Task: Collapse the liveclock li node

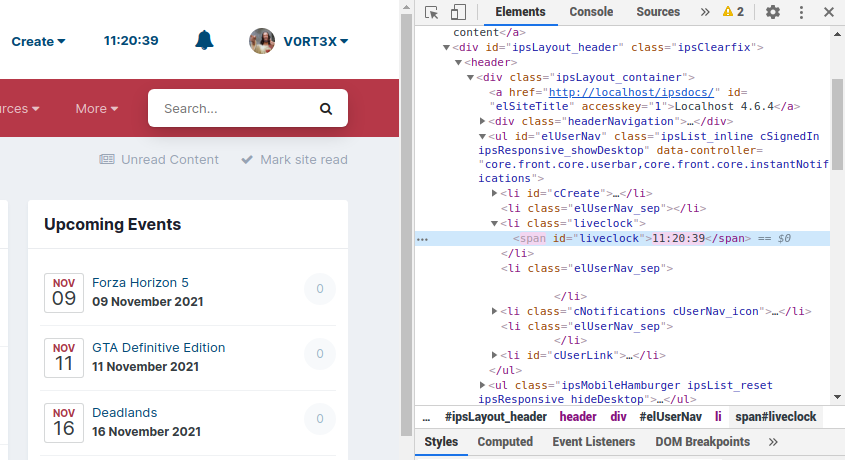Action: coord(494,224)
